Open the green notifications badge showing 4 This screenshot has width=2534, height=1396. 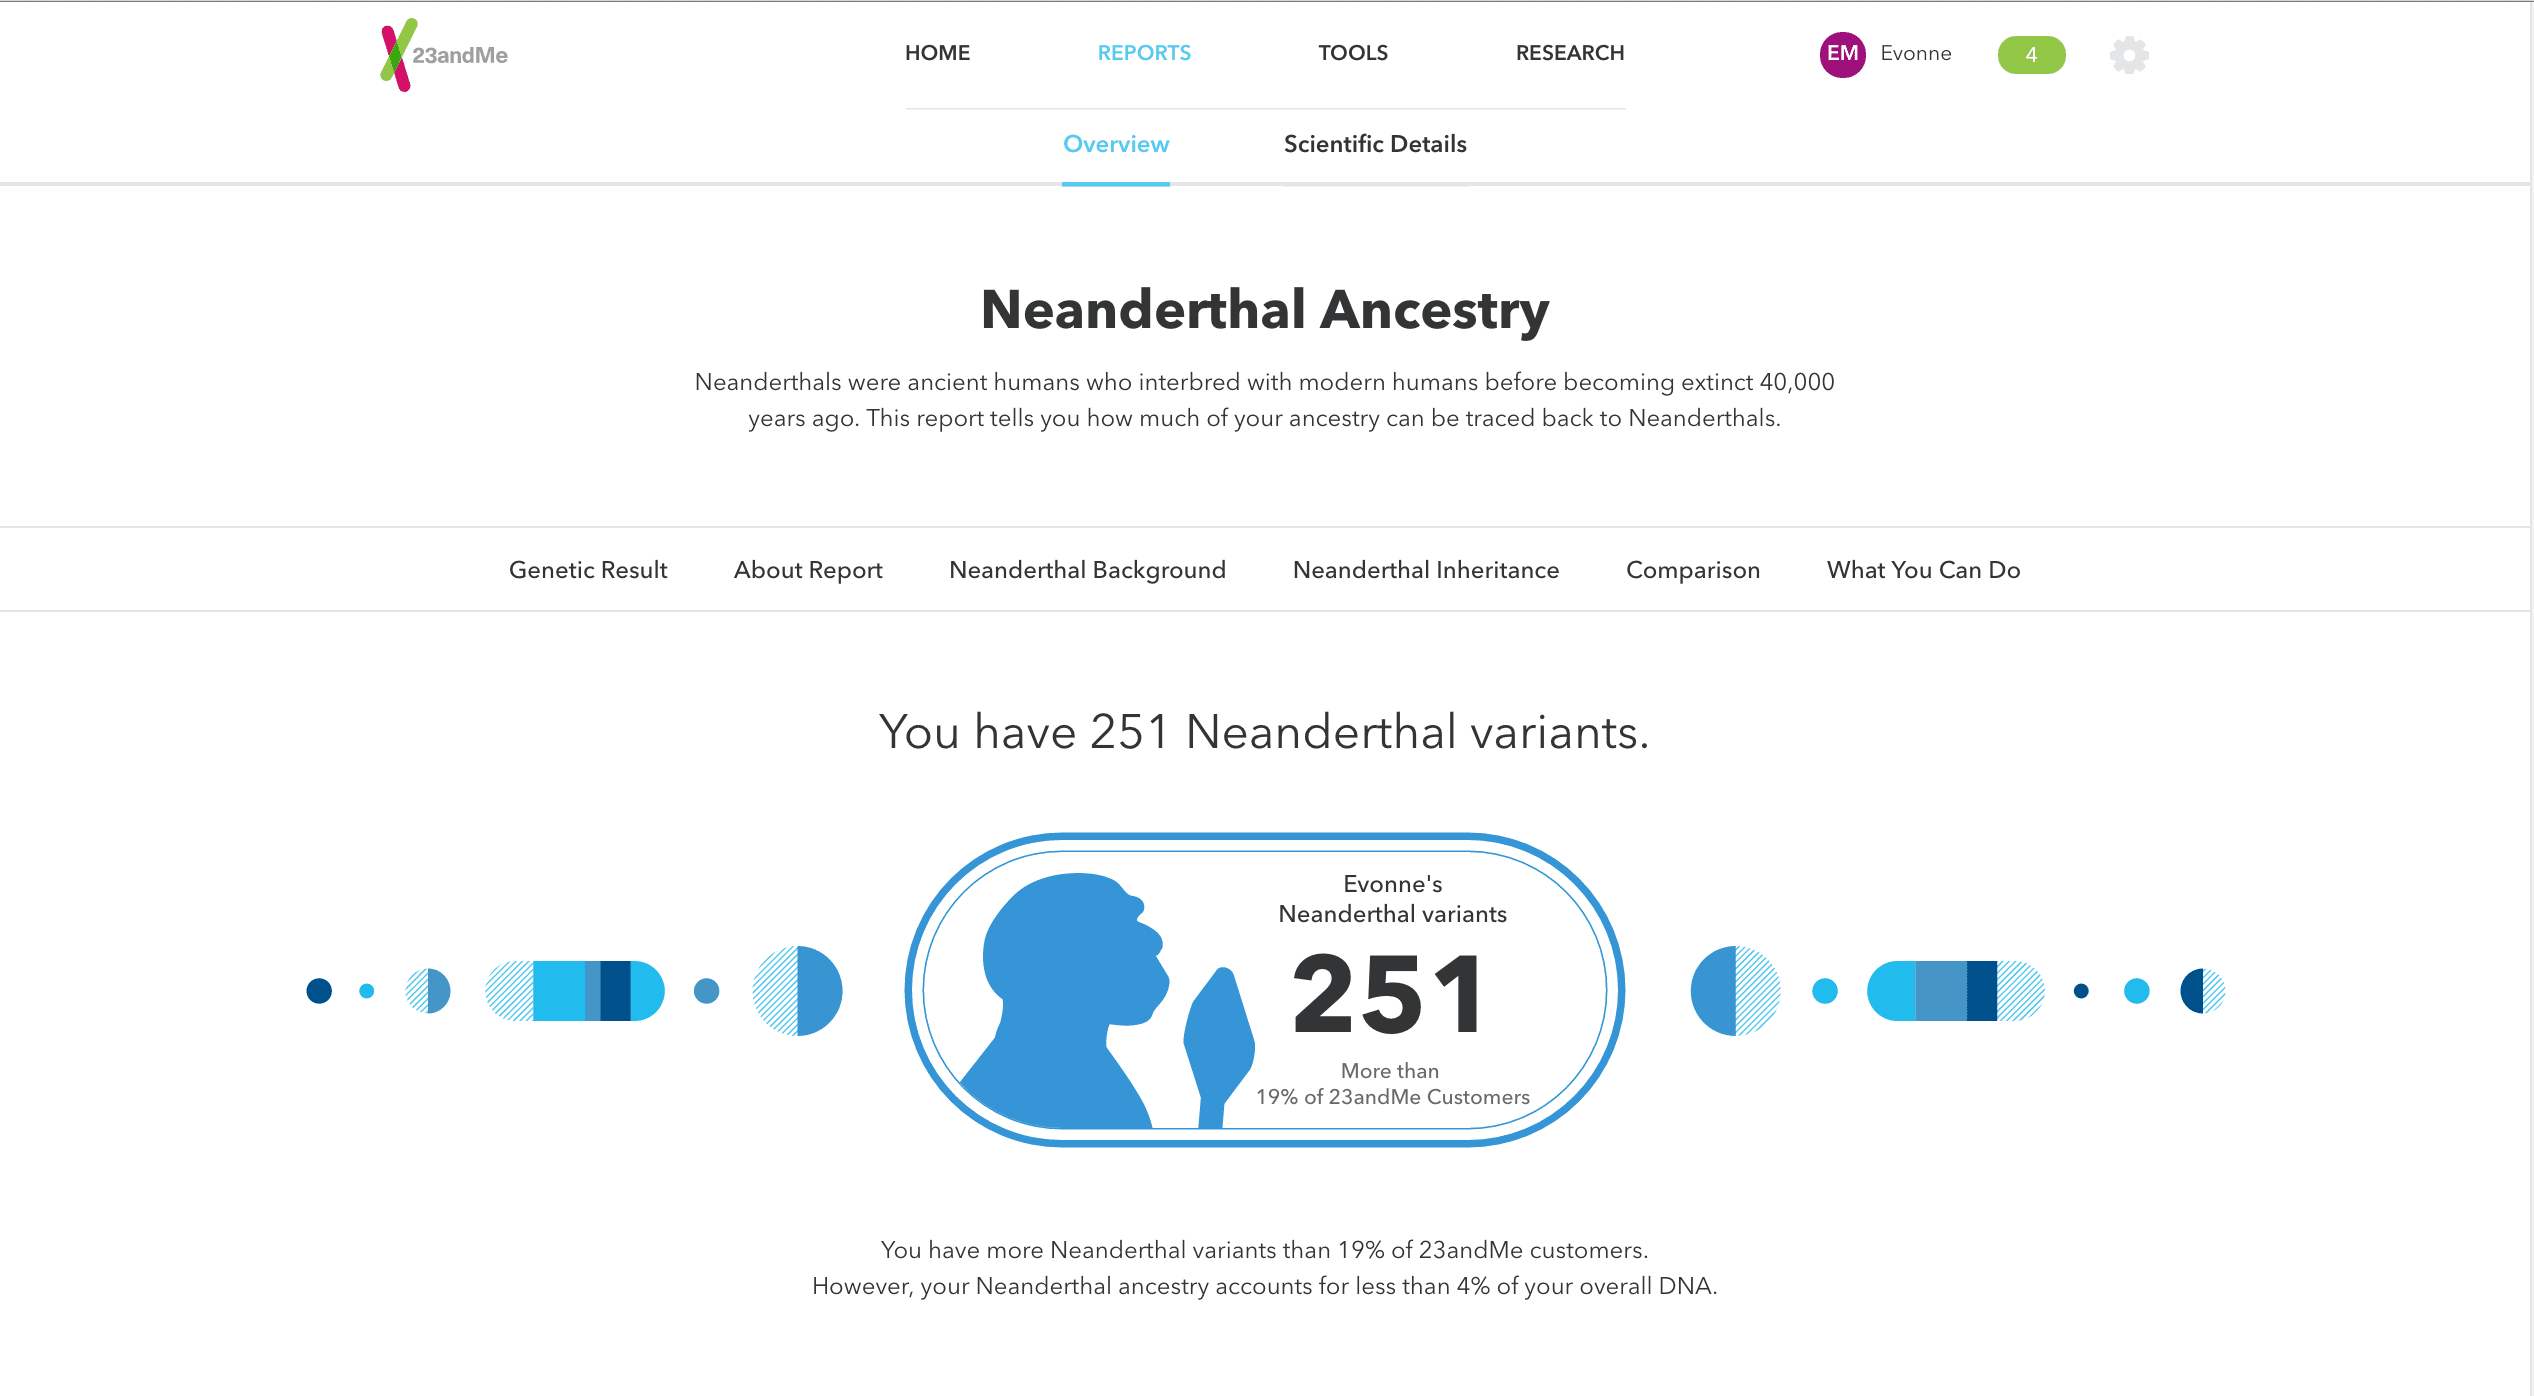point(2031,55)
